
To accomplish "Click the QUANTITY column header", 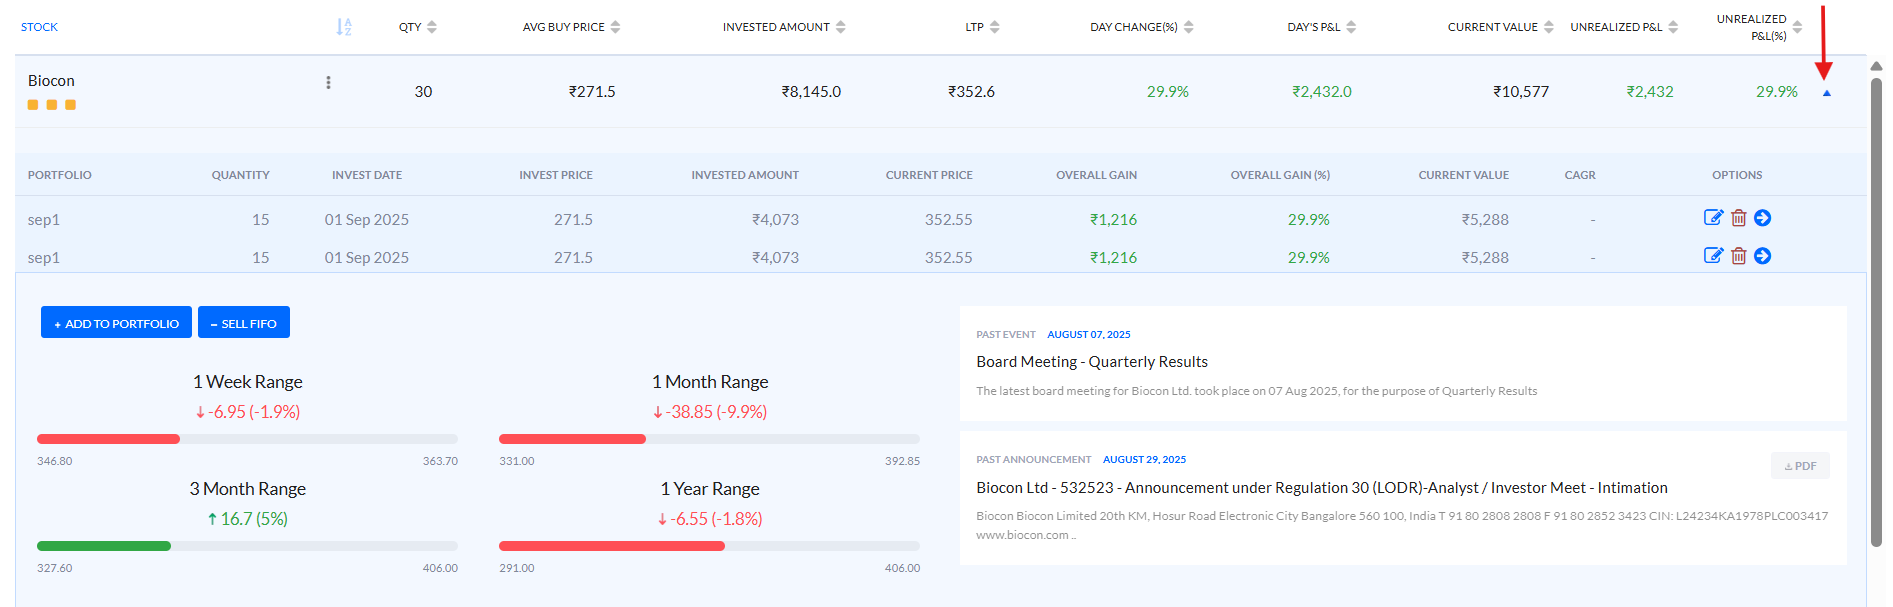I will point(241,175).
